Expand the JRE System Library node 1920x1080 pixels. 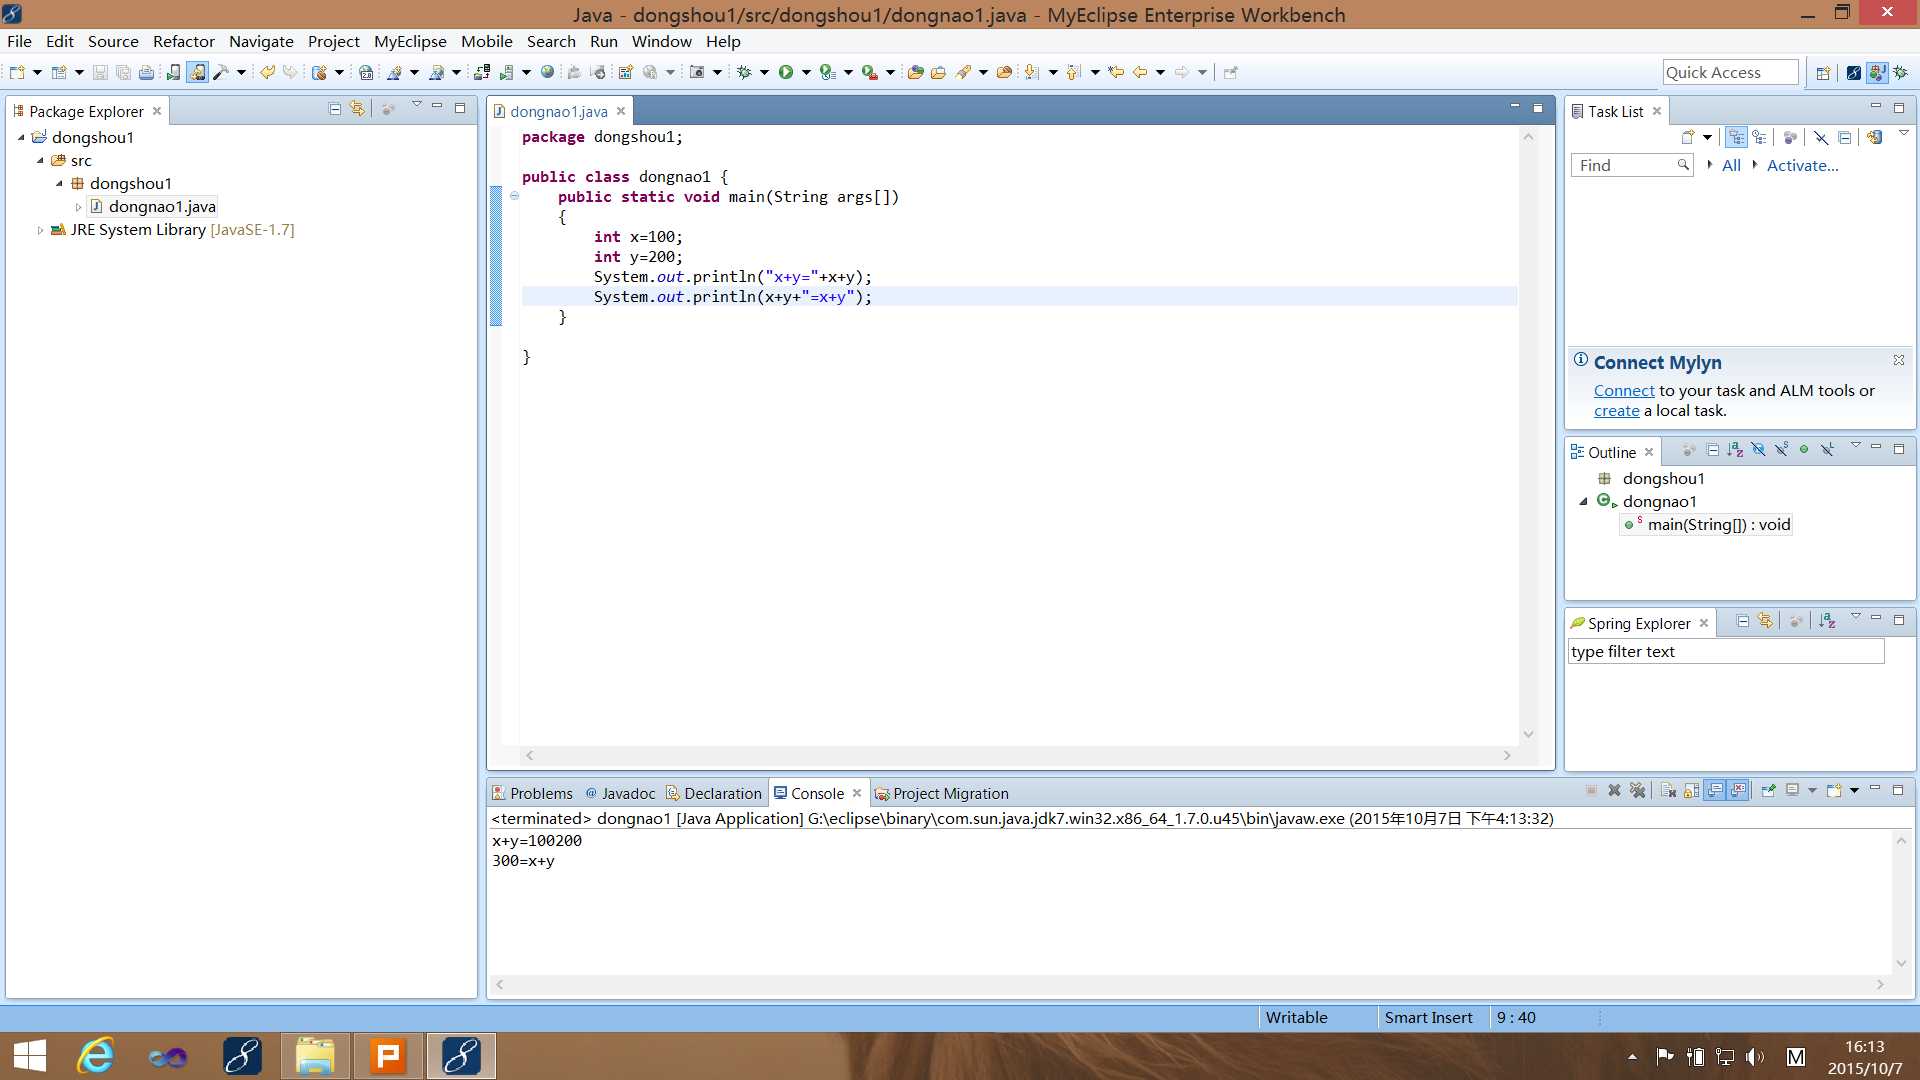40,229
